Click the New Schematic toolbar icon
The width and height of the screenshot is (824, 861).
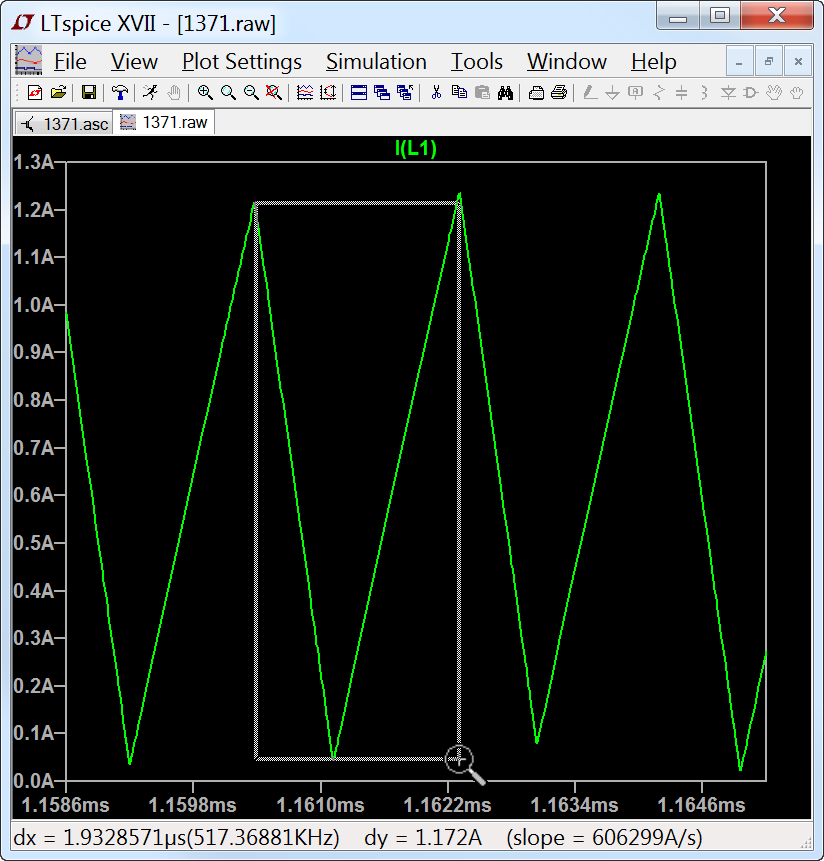point(35,93)
